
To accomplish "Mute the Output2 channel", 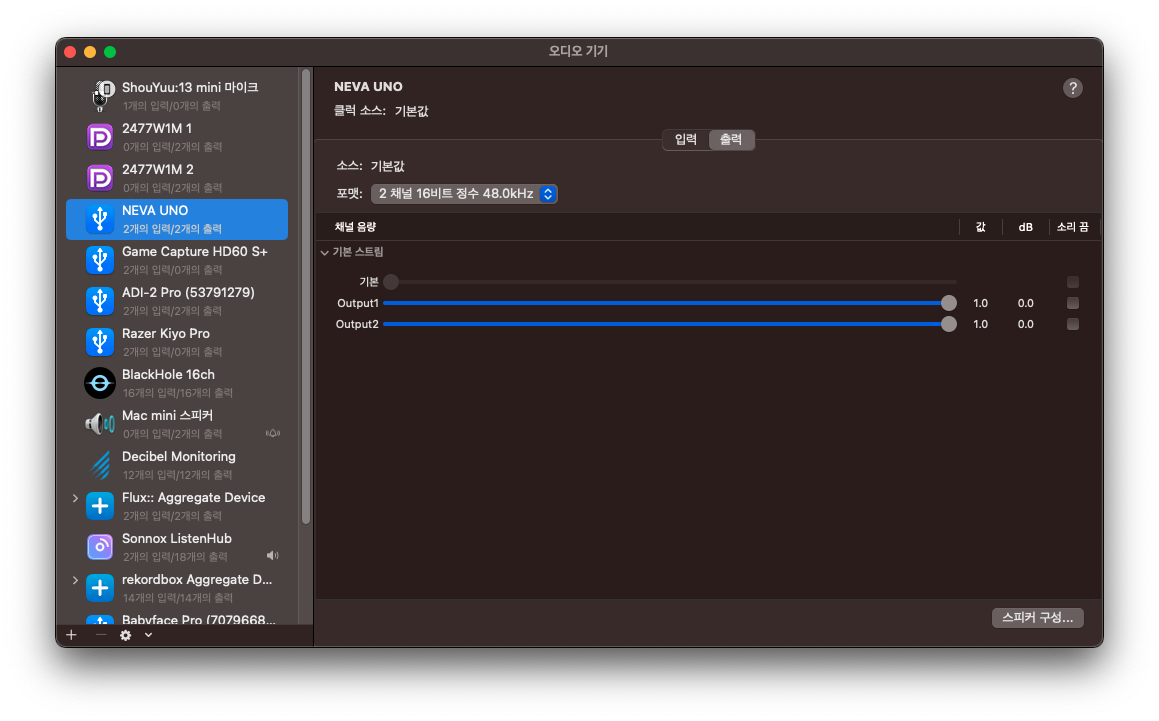I will (x=1073, y=324).
